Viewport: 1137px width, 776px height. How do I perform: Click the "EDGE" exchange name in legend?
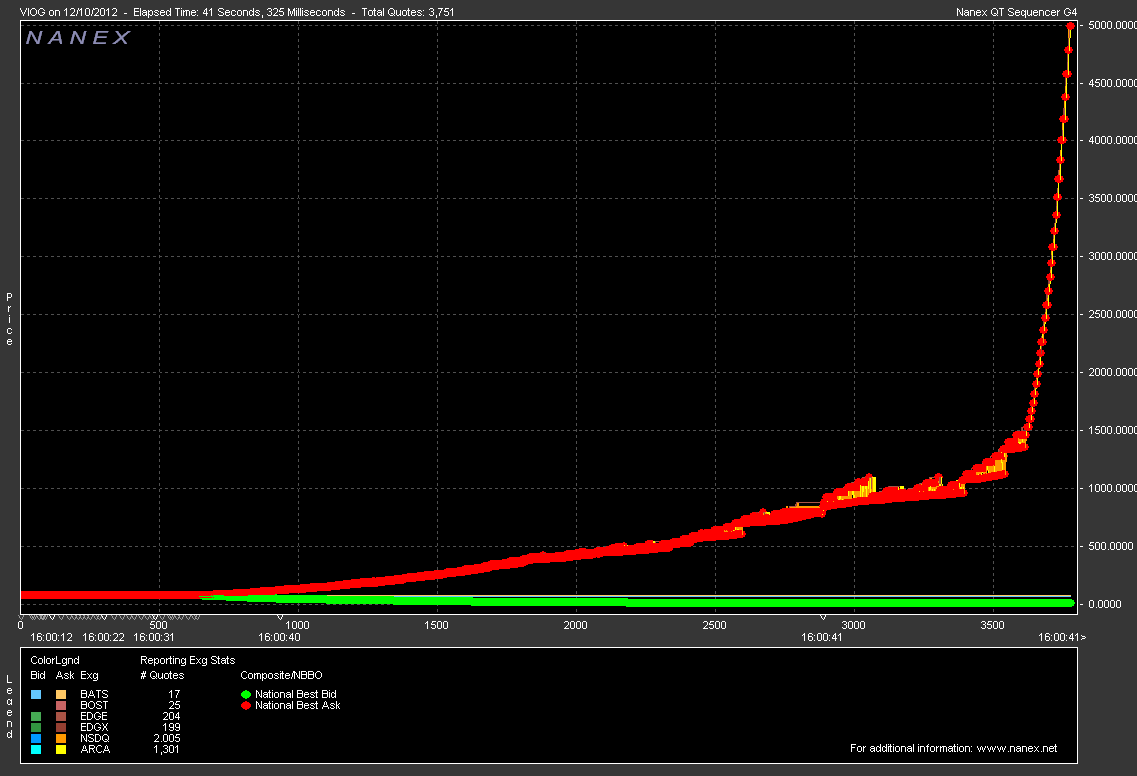94,716
